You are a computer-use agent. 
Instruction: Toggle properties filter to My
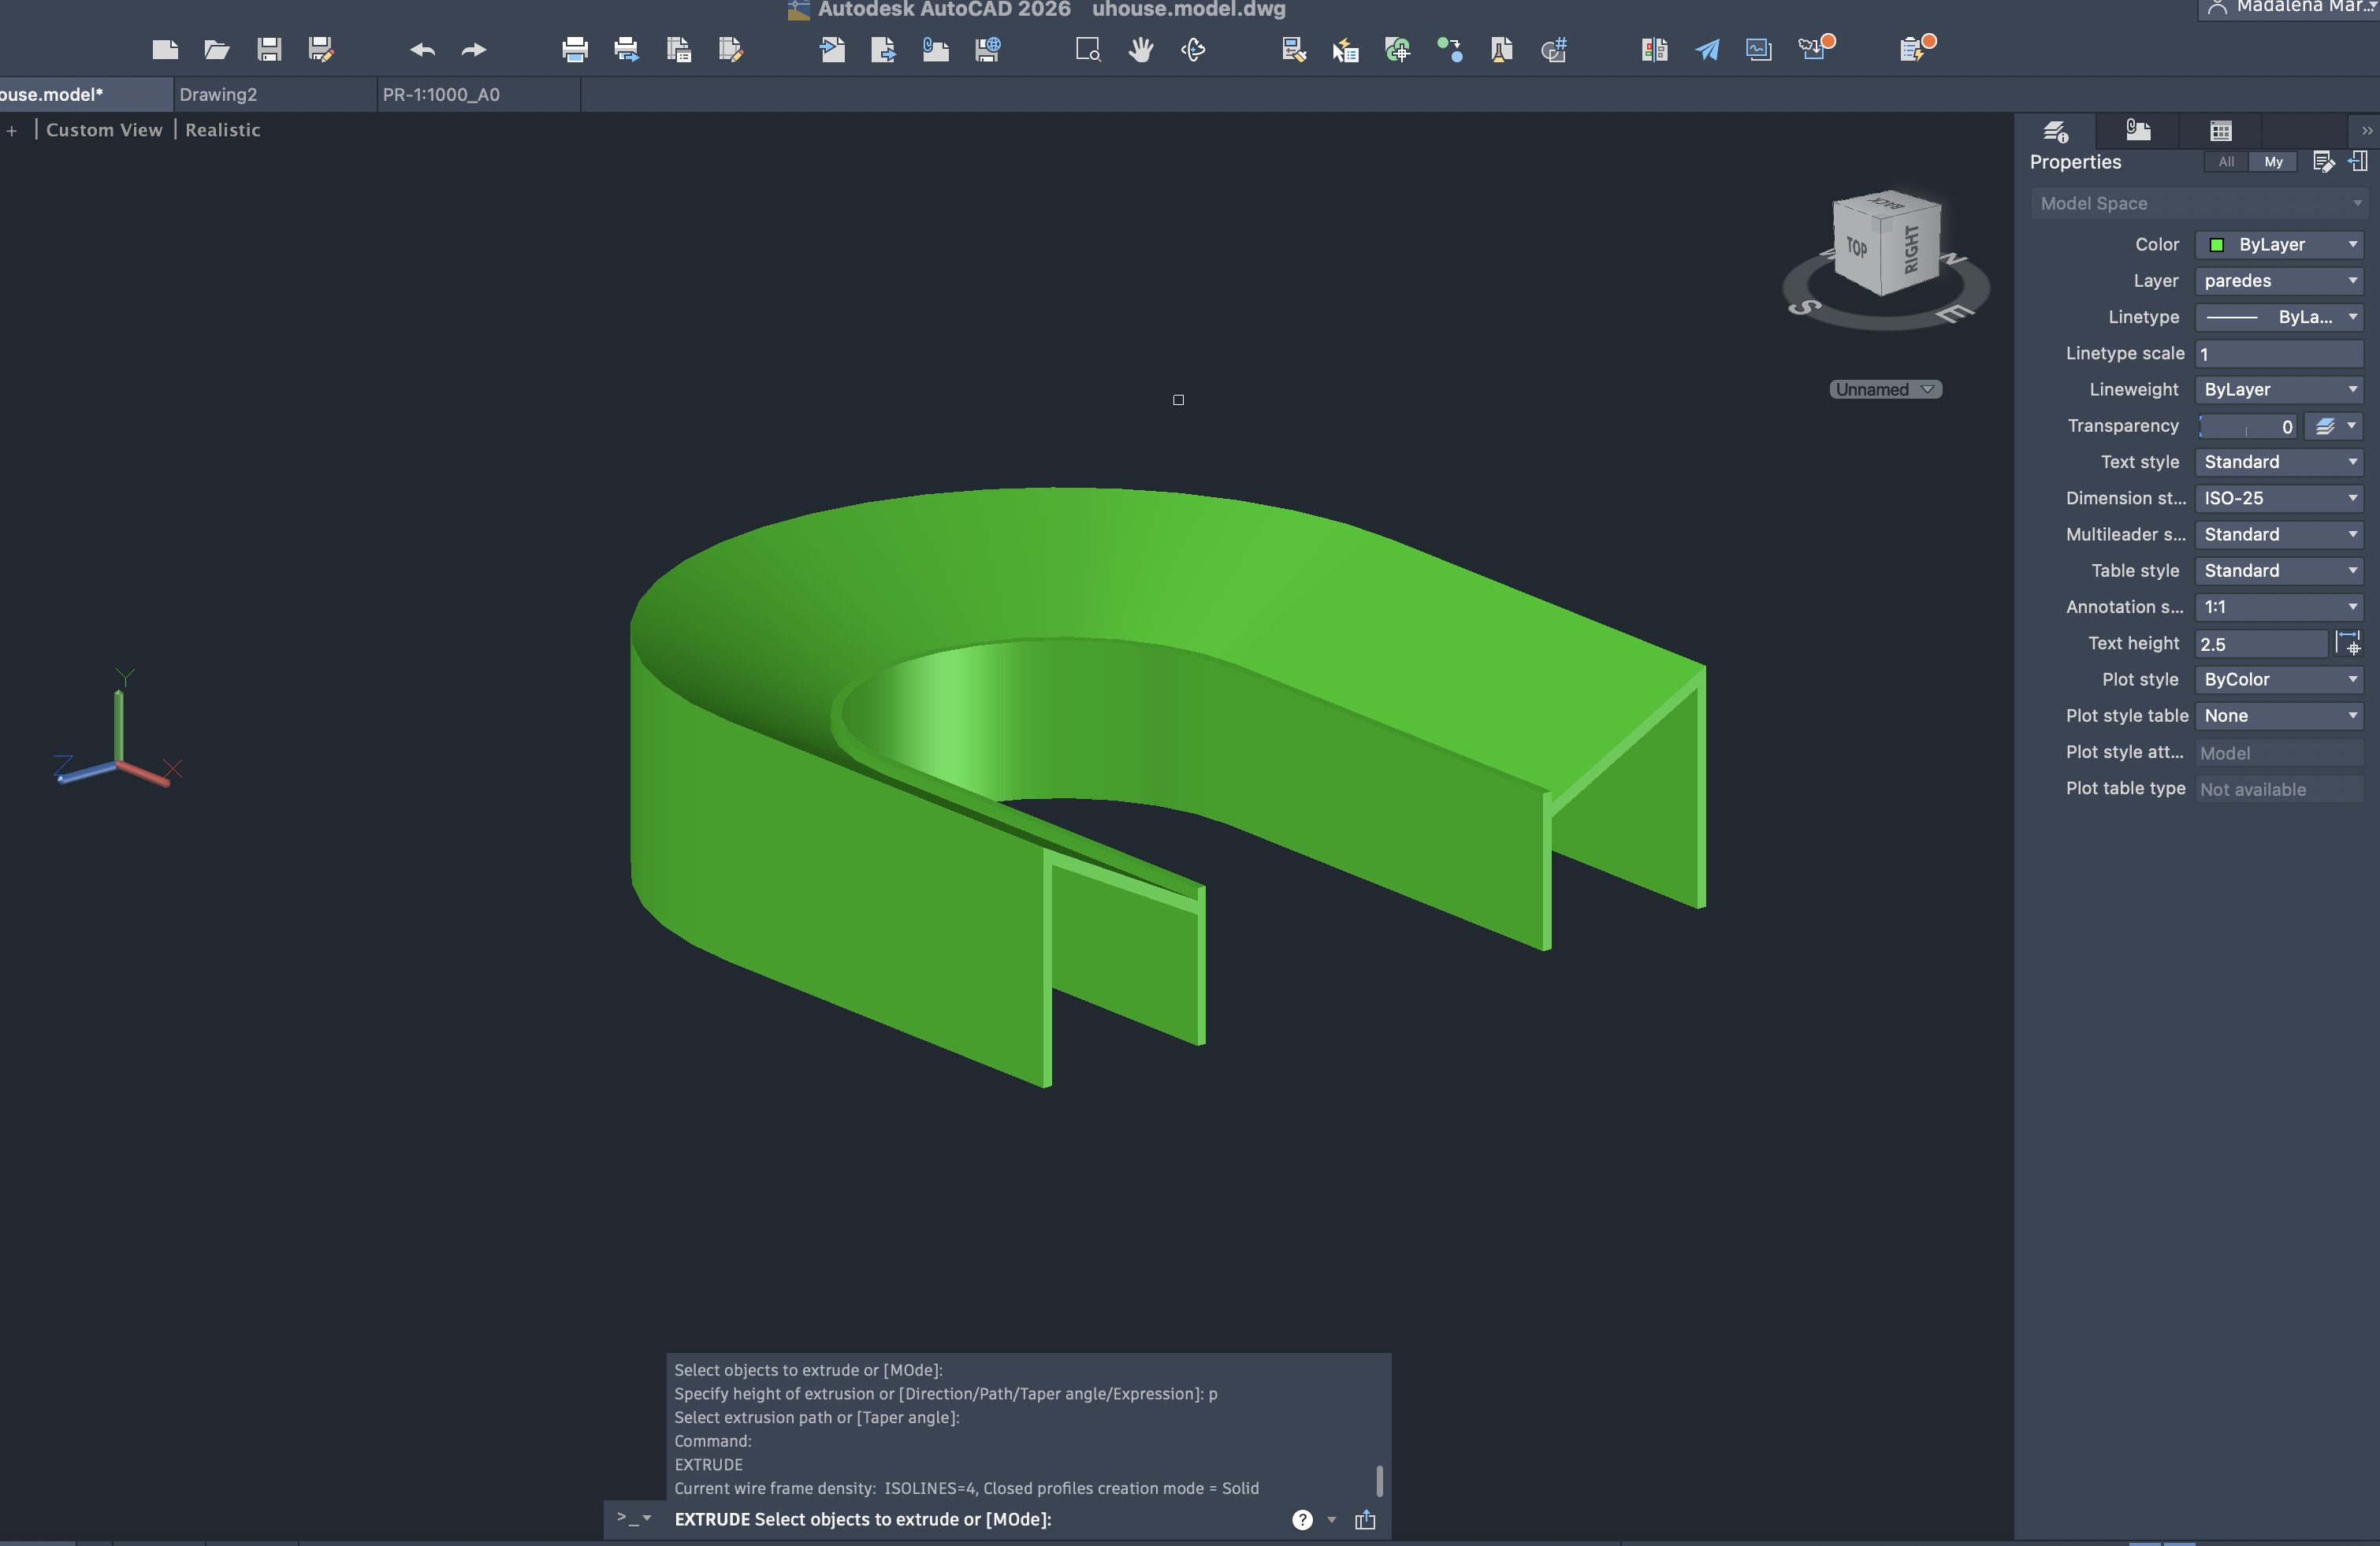pyautogui.click(x=2273, y=162)
